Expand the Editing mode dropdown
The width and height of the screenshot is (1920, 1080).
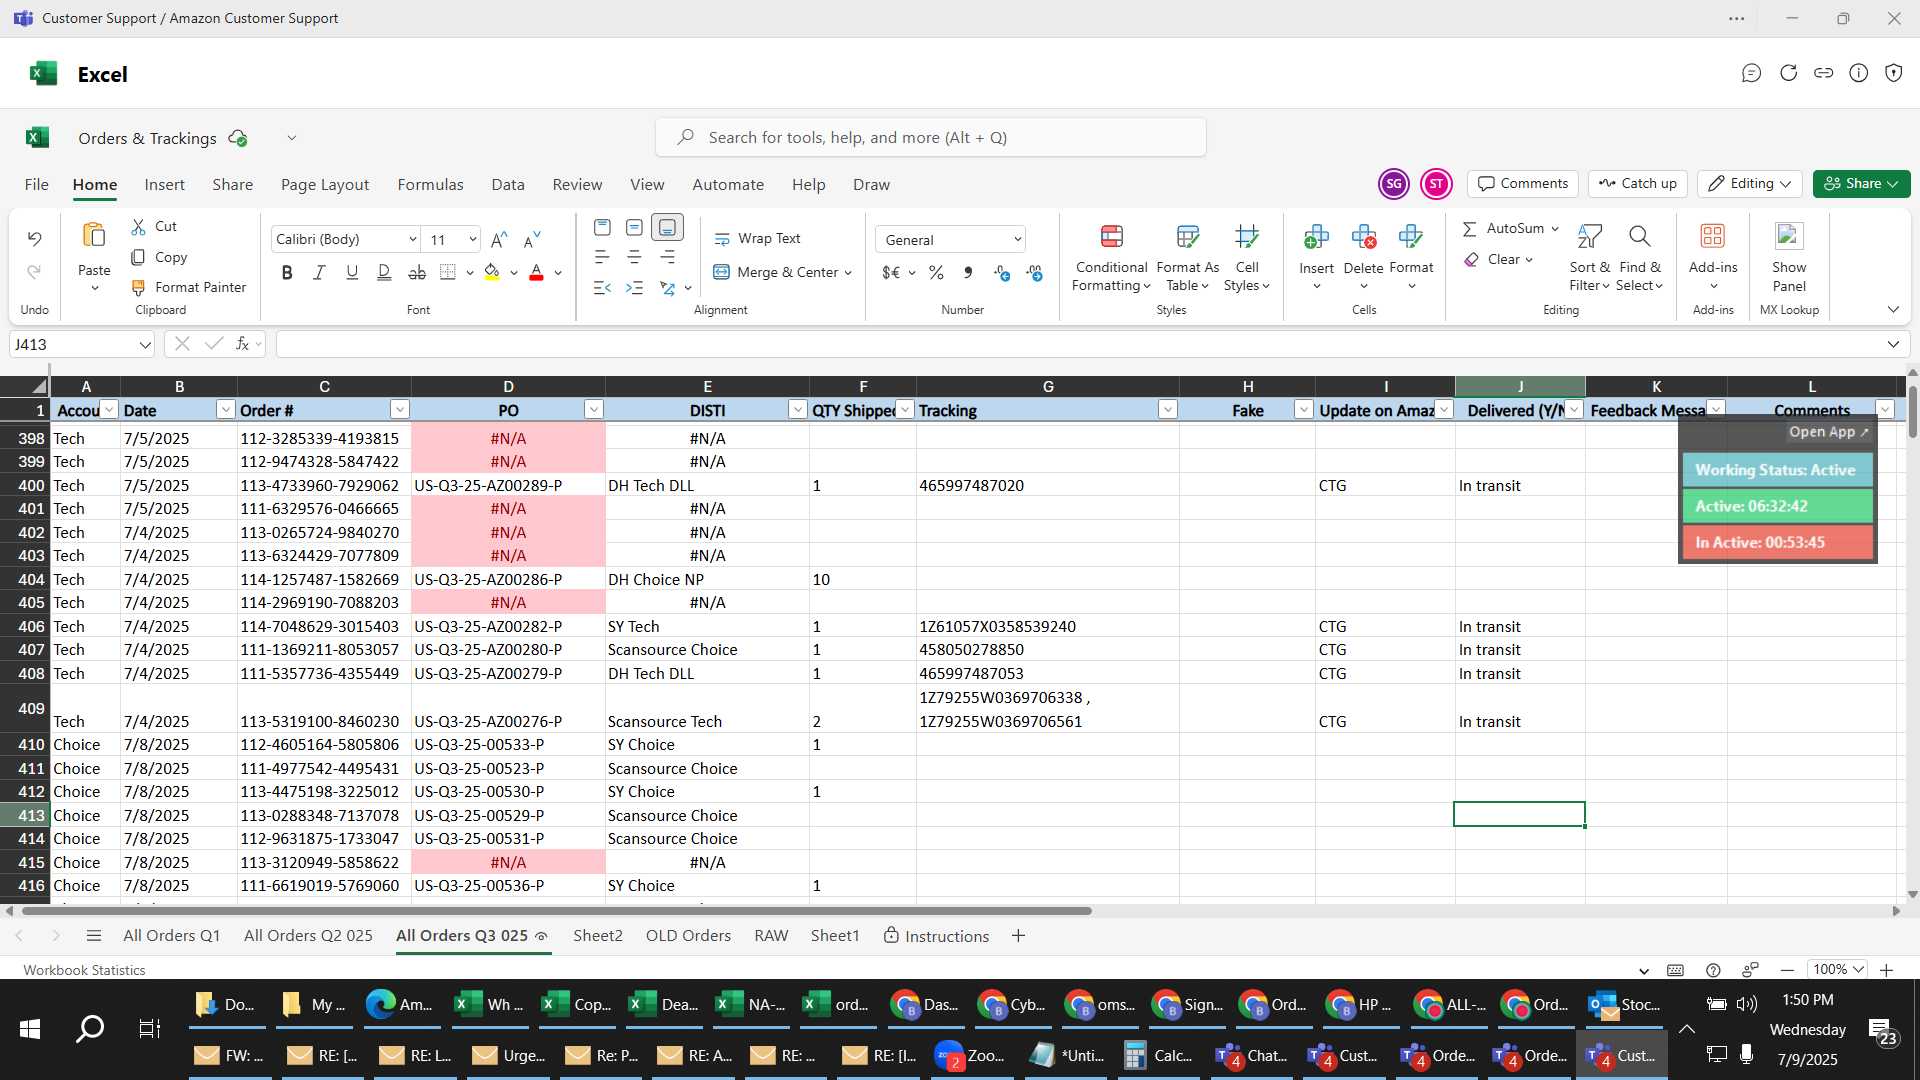pos(1749,183)
